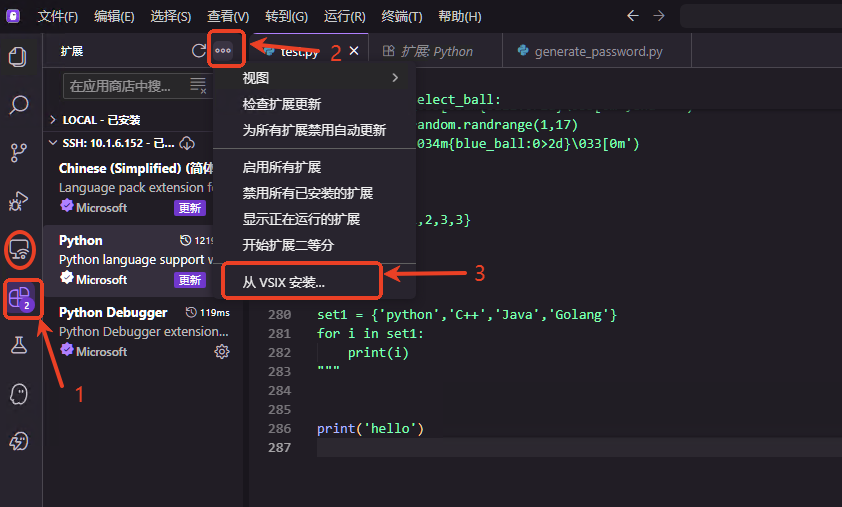
Task: Open the extensions panel more actions menu
Action: (x=223, y=50)
